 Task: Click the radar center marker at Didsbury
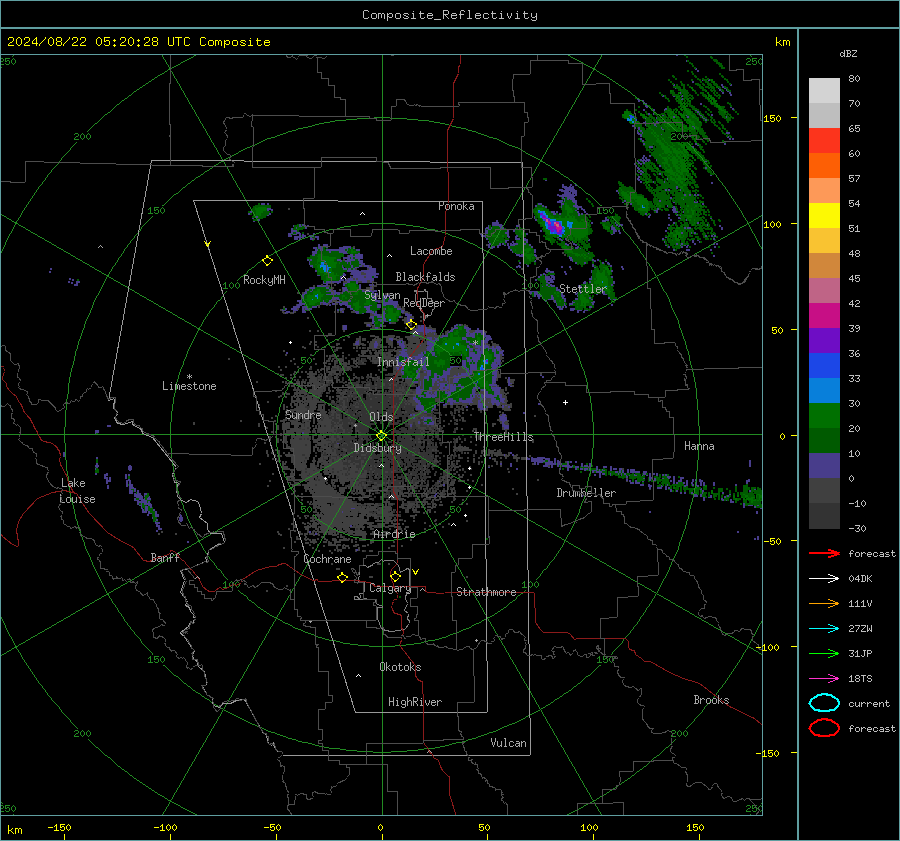tap(382, 436)
